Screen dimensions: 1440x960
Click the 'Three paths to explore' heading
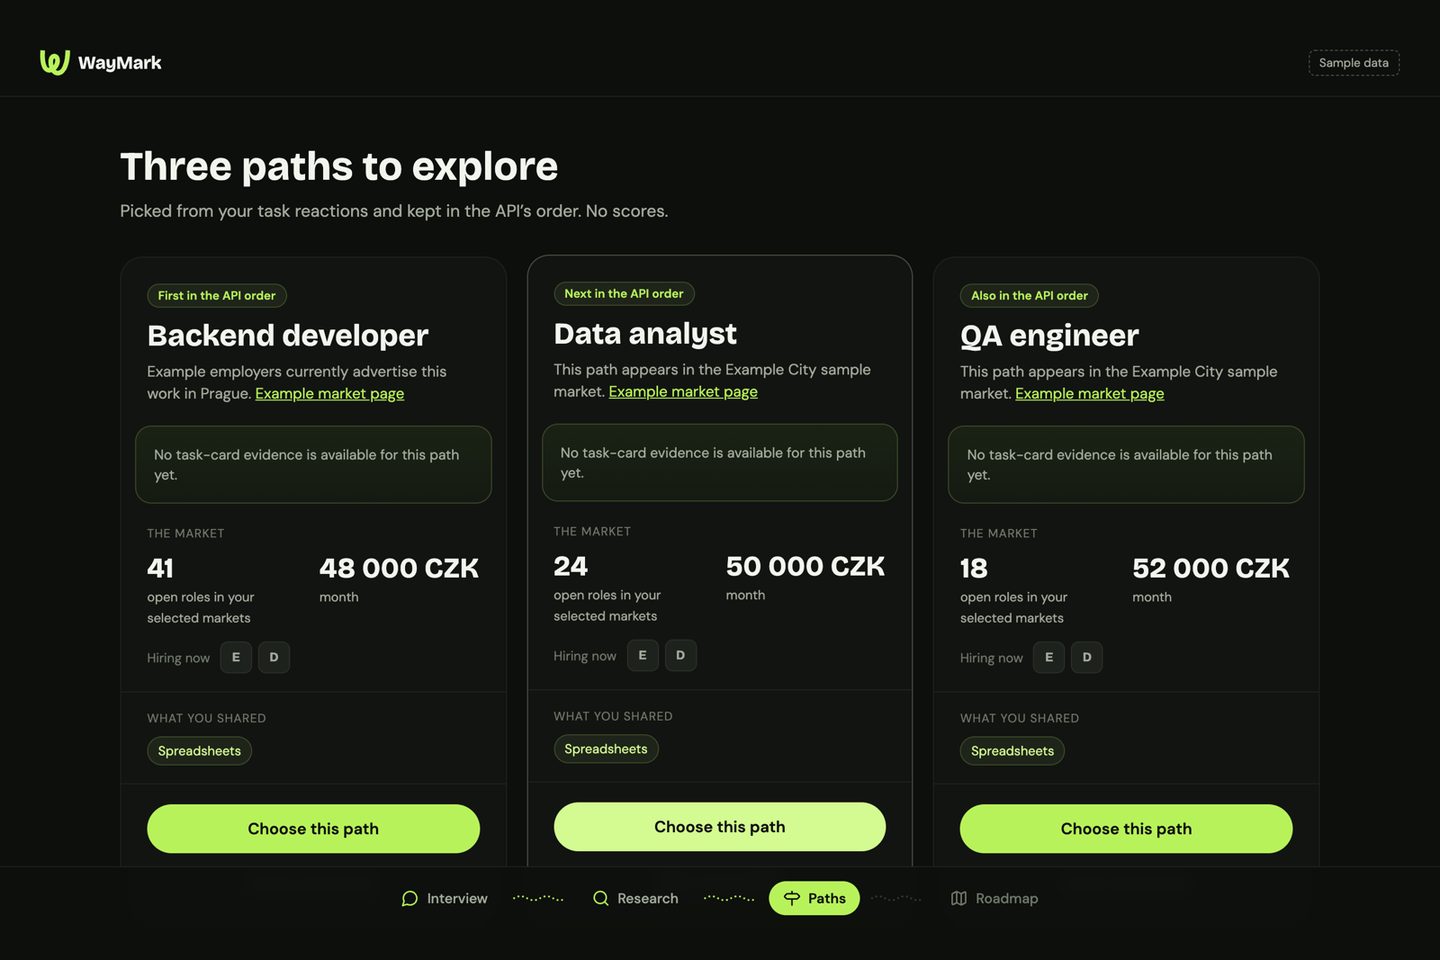point(339,167)
